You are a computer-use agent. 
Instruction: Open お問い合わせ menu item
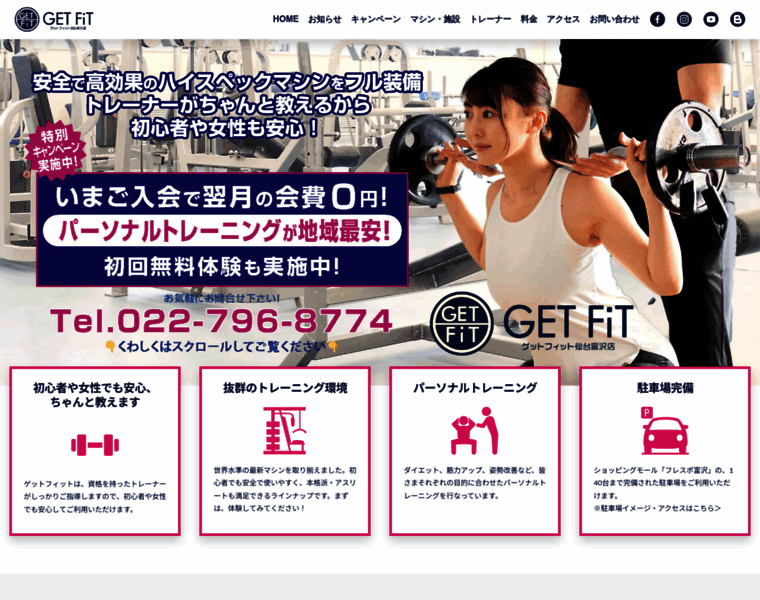point(615,19)
